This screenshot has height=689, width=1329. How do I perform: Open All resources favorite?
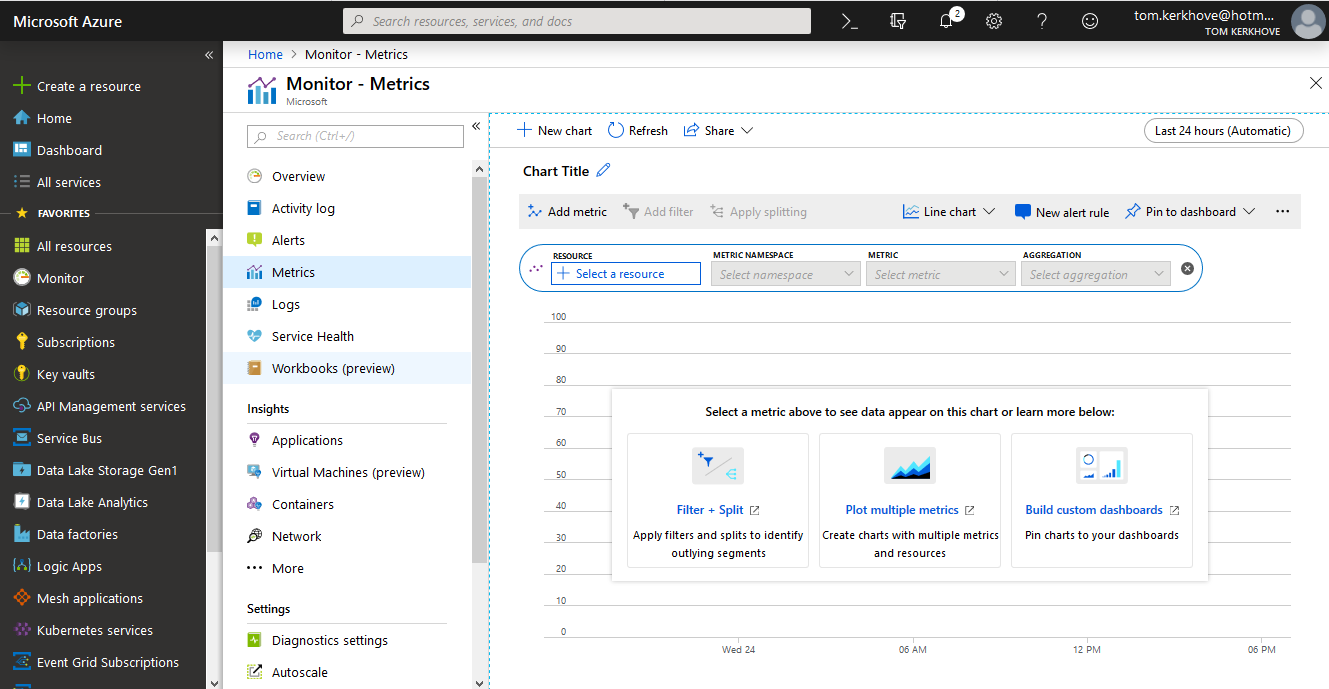pos(103,246)
